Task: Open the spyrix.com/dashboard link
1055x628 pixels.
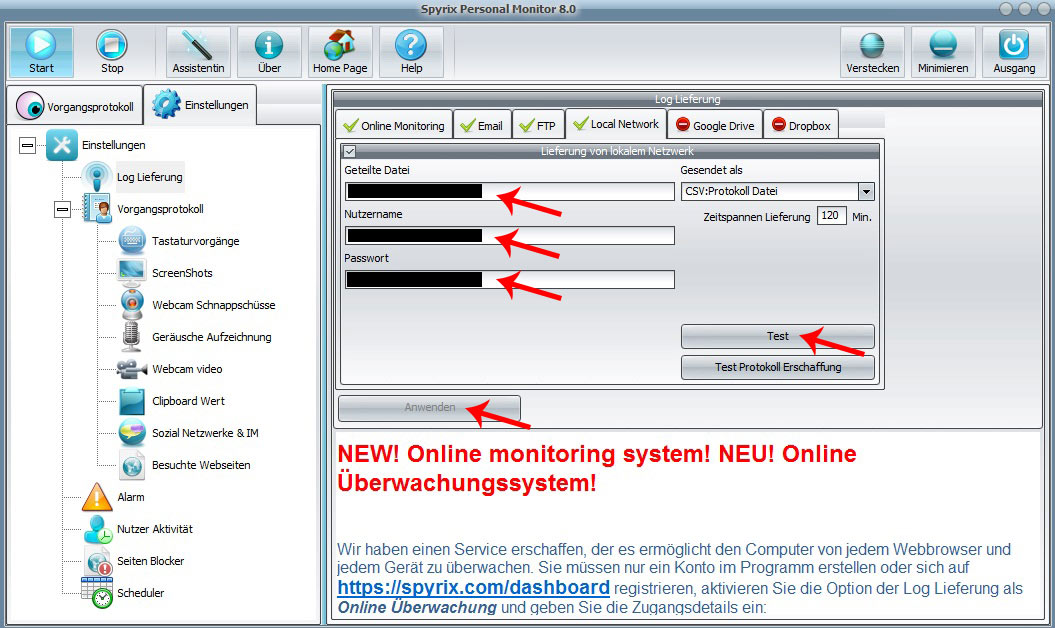Action: pos(474,588)
